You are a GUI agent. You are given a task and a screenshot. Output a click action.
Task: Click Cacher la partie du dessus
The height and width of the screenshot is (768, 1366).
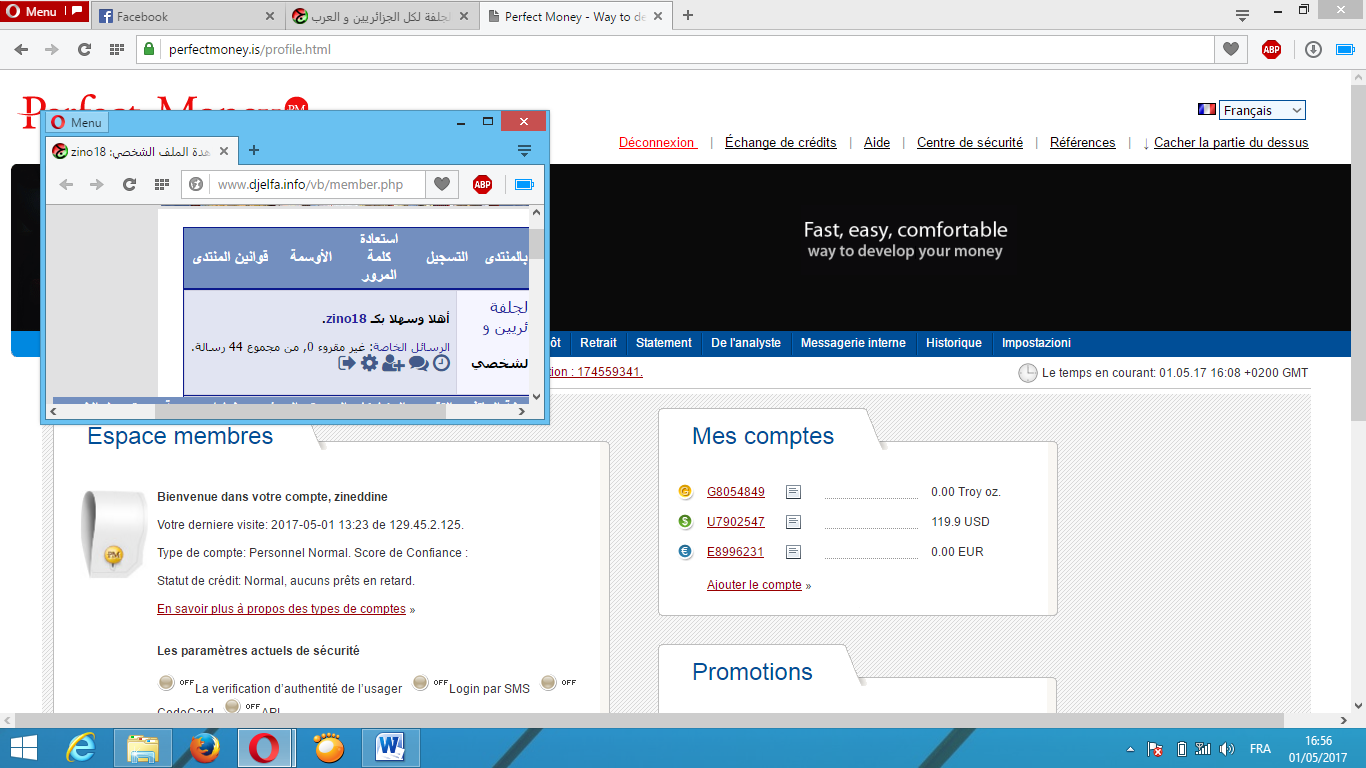[1231, 143]
